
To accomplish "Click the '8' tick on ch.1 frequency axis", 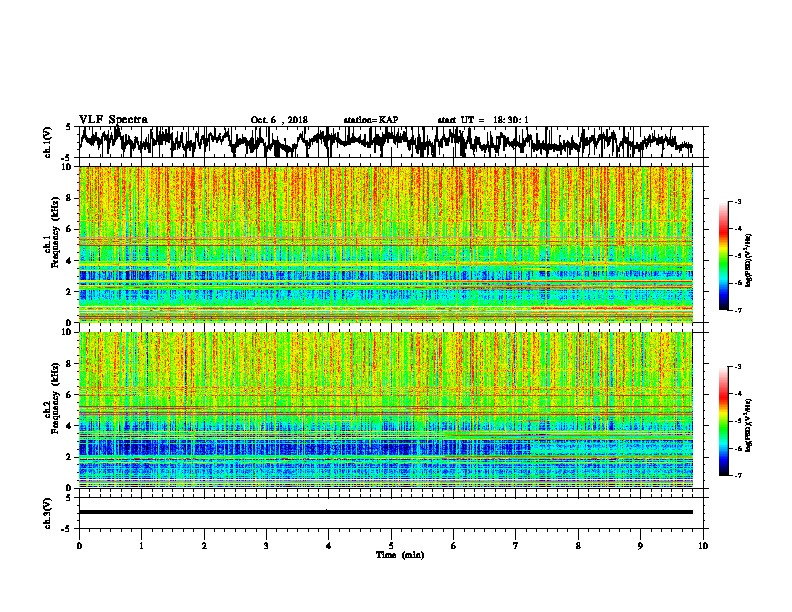I will [71, 198].
